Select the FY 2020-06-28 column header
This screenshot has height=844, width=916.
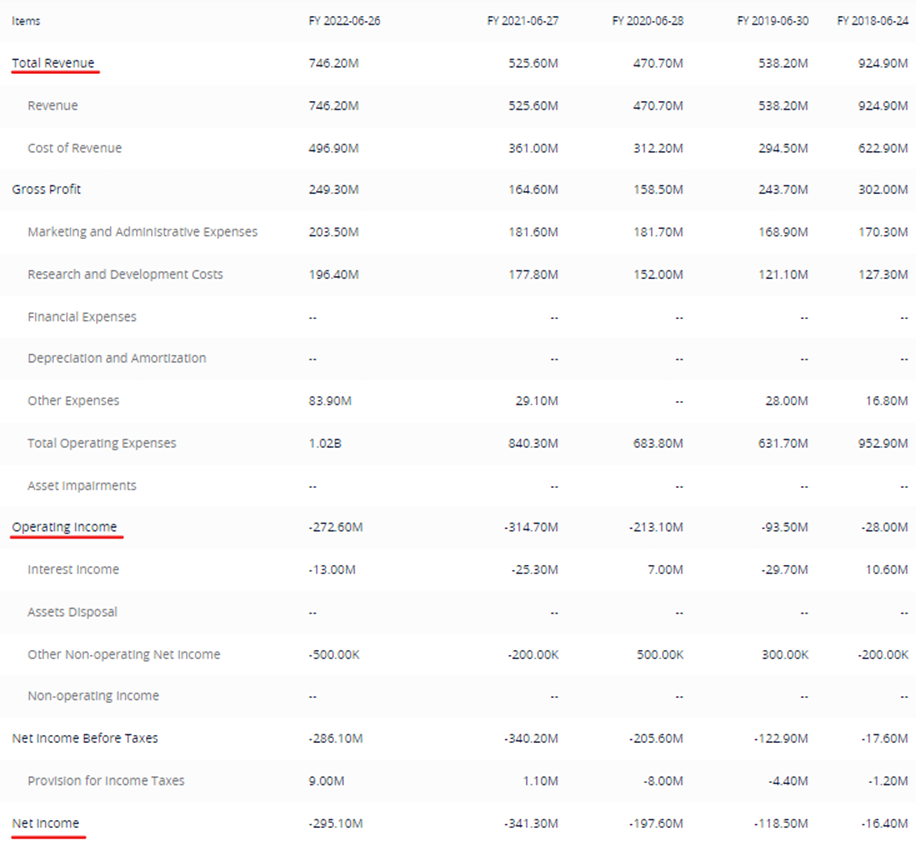[648, 21]
